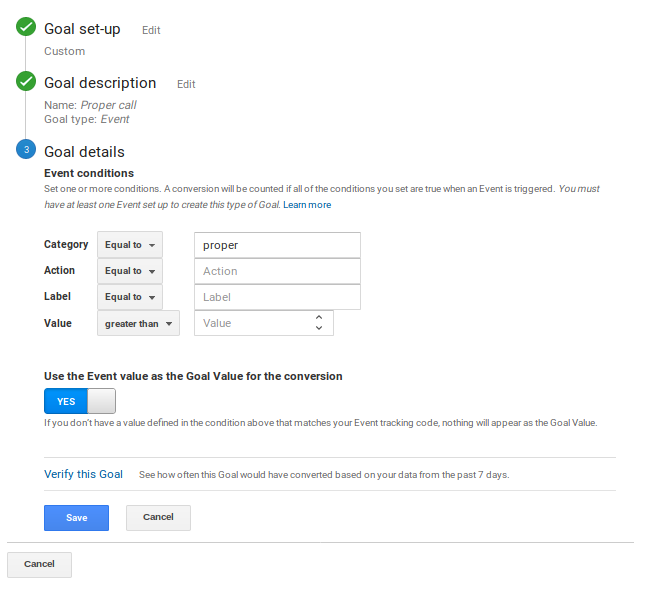Open the Category 'Equal to' dropdown

coord(130,245)
